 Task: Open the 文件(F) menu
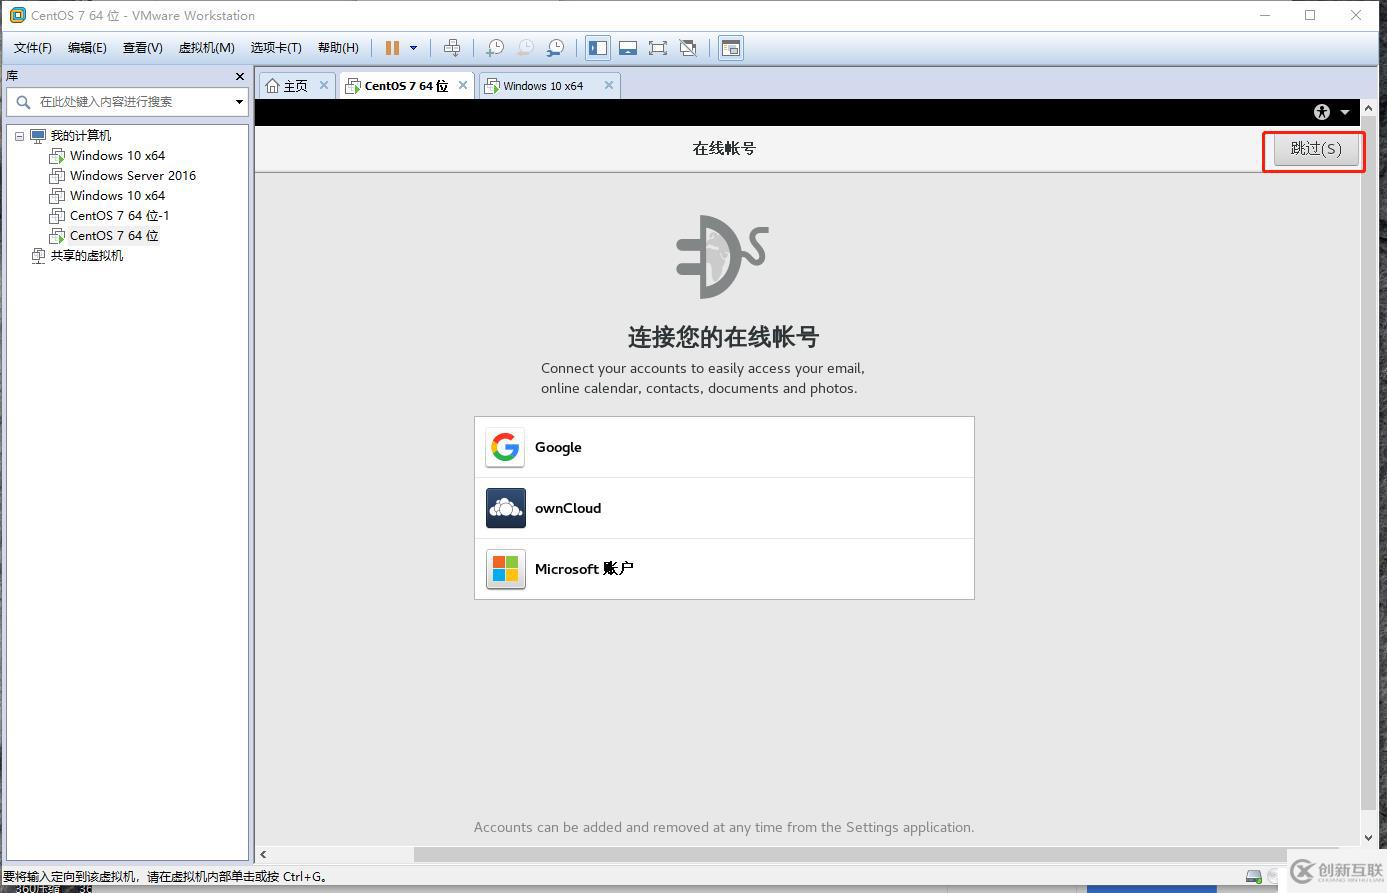point(32,48)
